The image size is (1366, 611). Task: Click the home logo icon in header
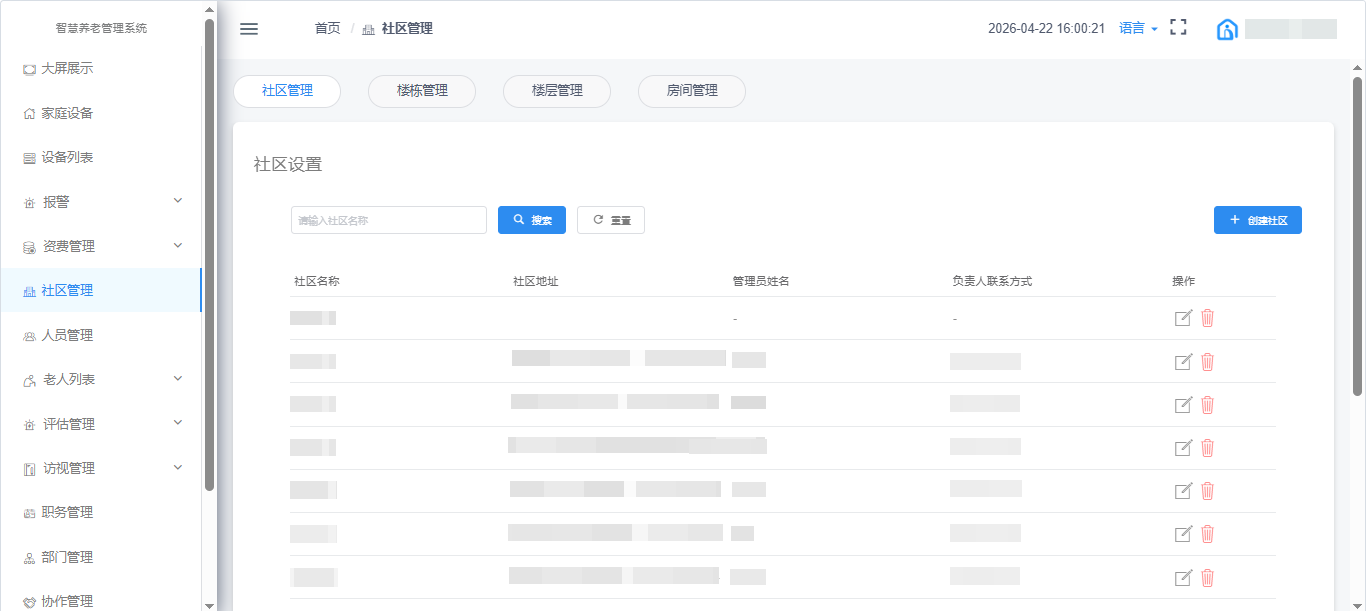1226,29
